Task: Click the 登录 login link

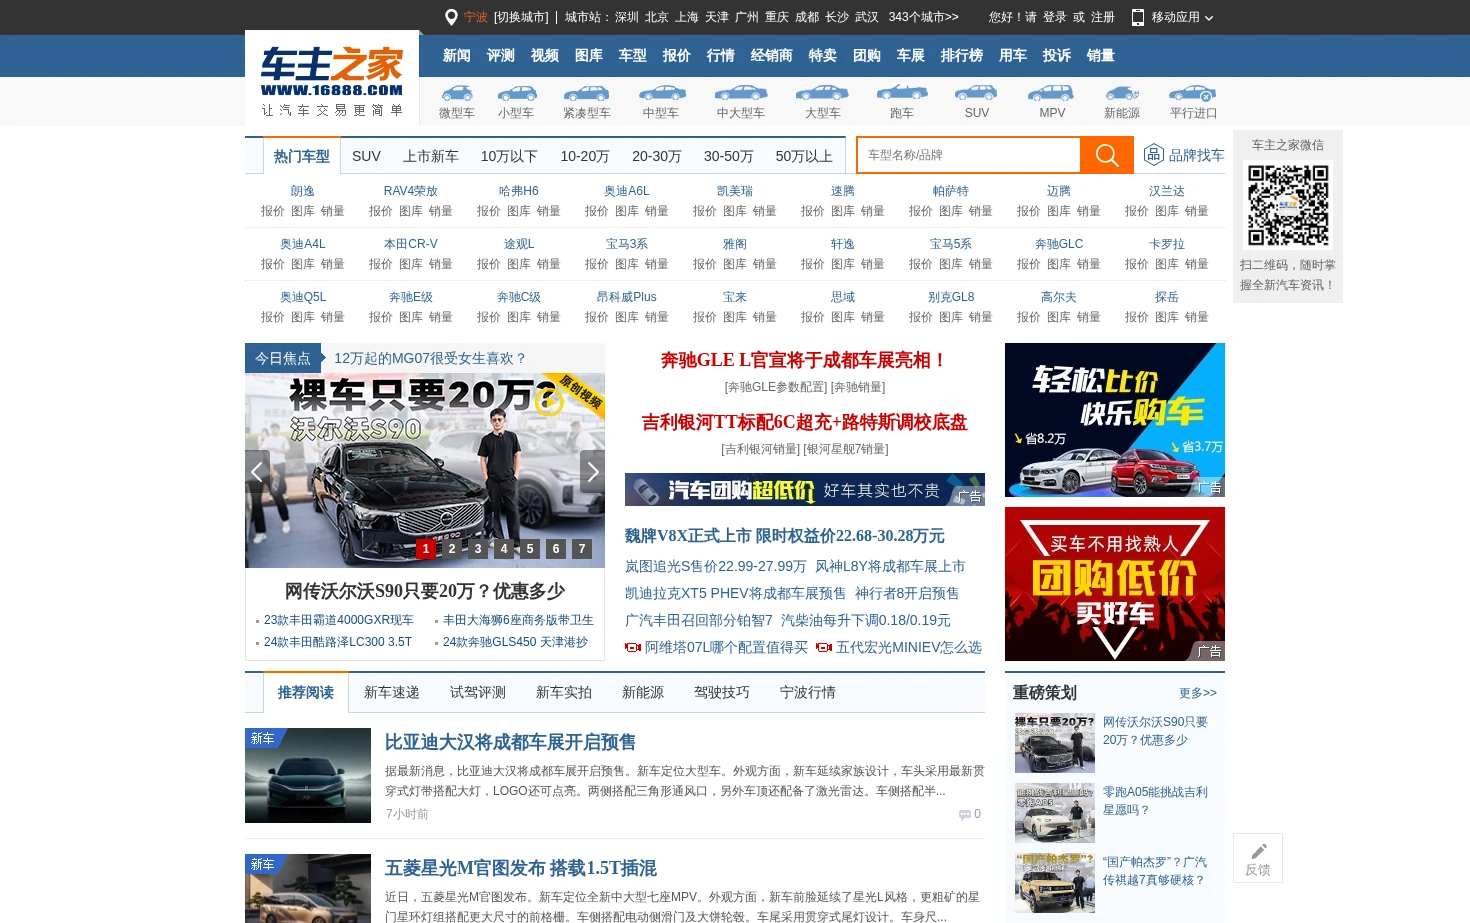Action: (x=1055, y=17)
